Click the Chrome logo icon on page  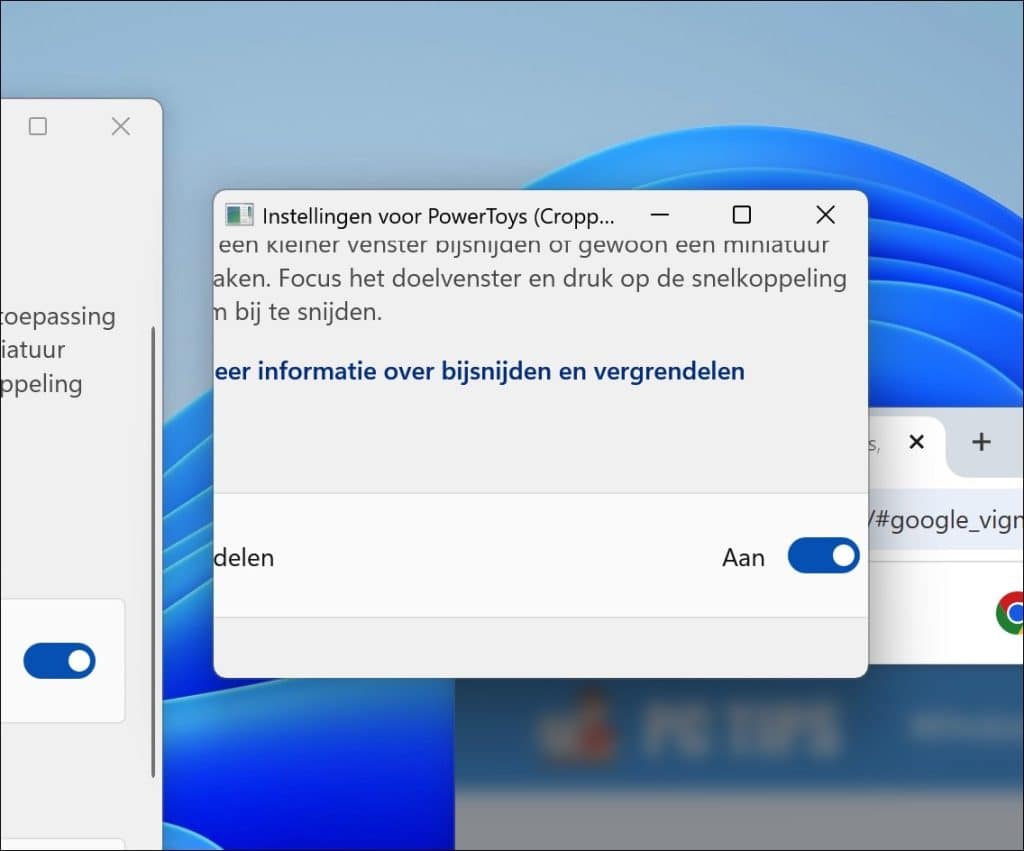coord(1010,613)
